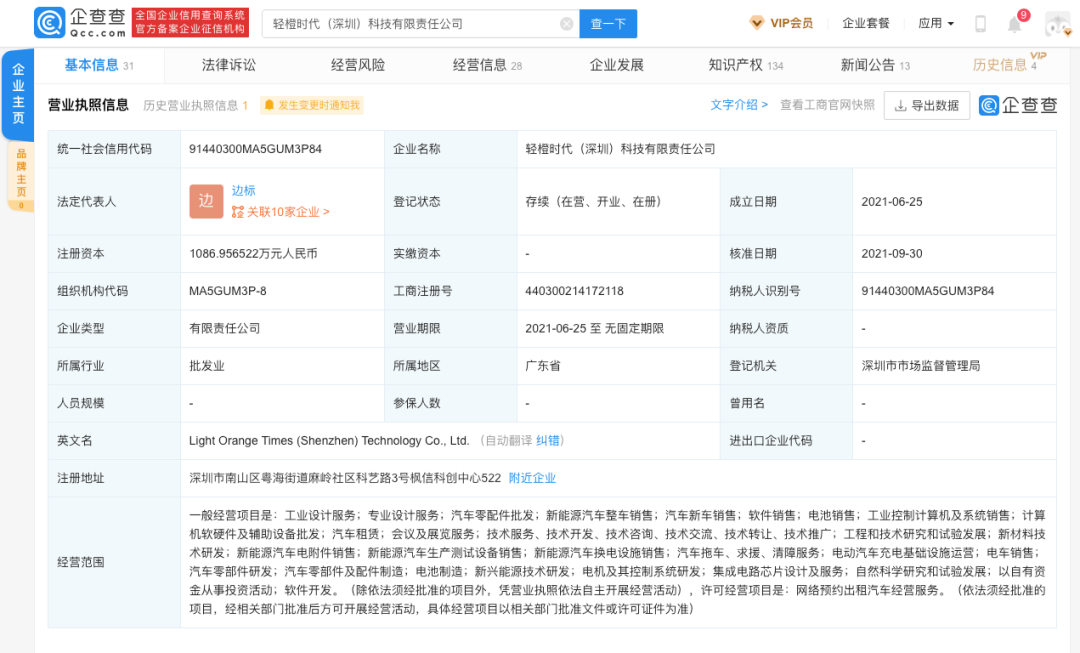This screenshot has height=653, width=1080.
Task: Open the user avatar menu
Action: [x=1057, y=24]
